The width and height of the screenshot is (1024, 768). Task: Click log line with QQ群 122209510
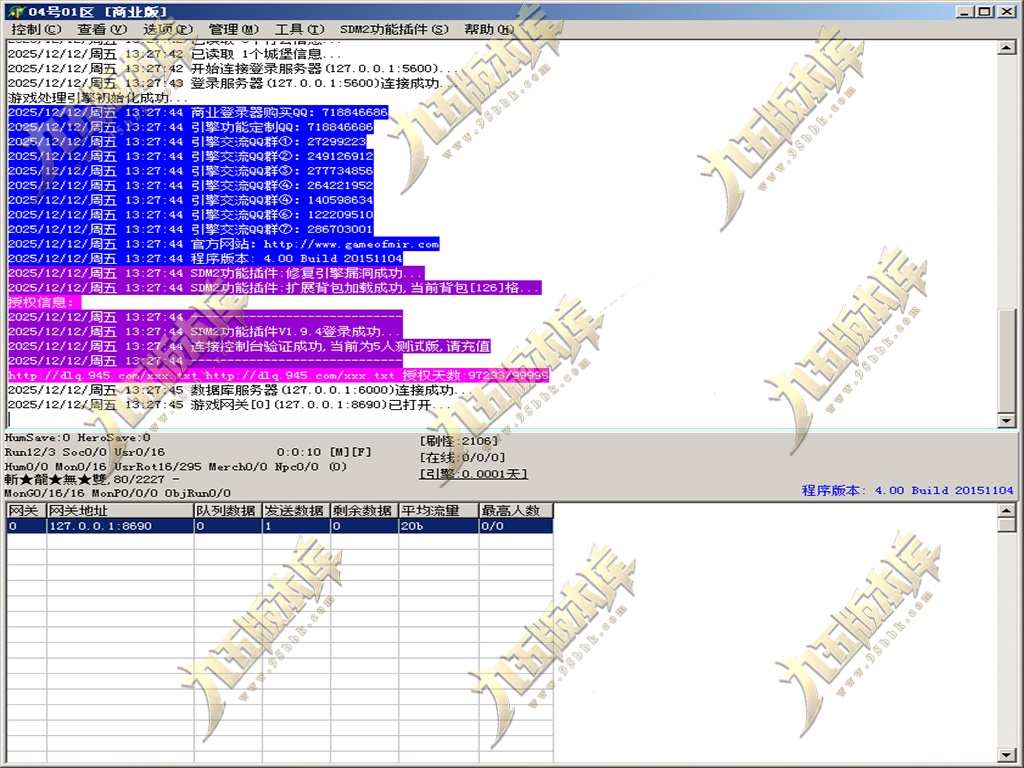pyautogui.click(x=191, y=215)
